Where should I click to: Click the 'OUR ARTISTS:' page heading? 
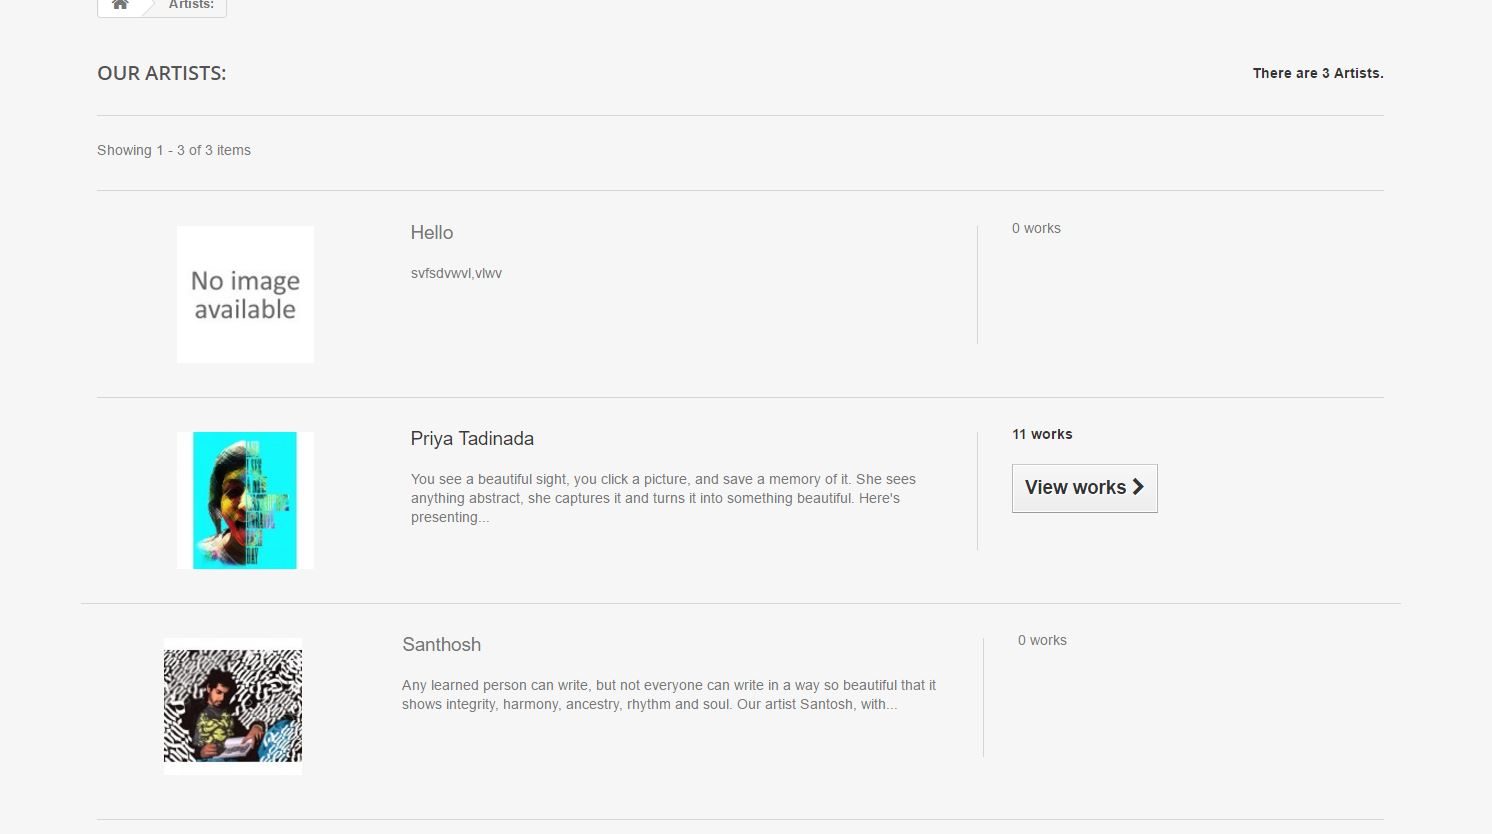point(162,74)
